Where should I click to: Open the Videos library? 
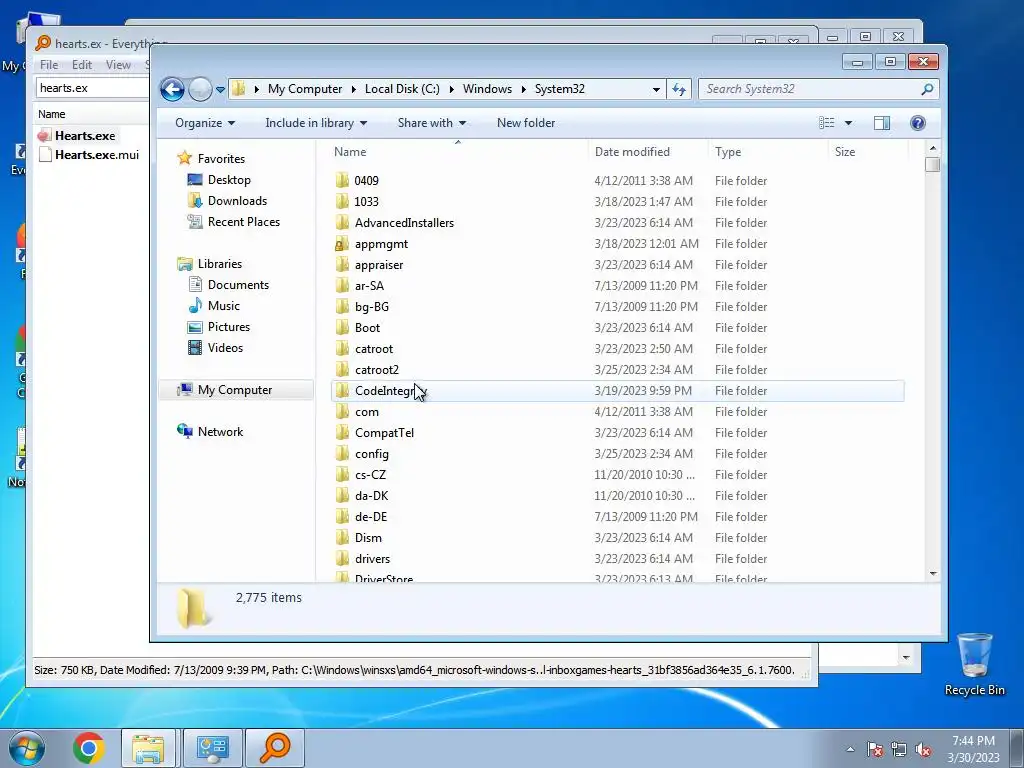(x=225, y=347)
